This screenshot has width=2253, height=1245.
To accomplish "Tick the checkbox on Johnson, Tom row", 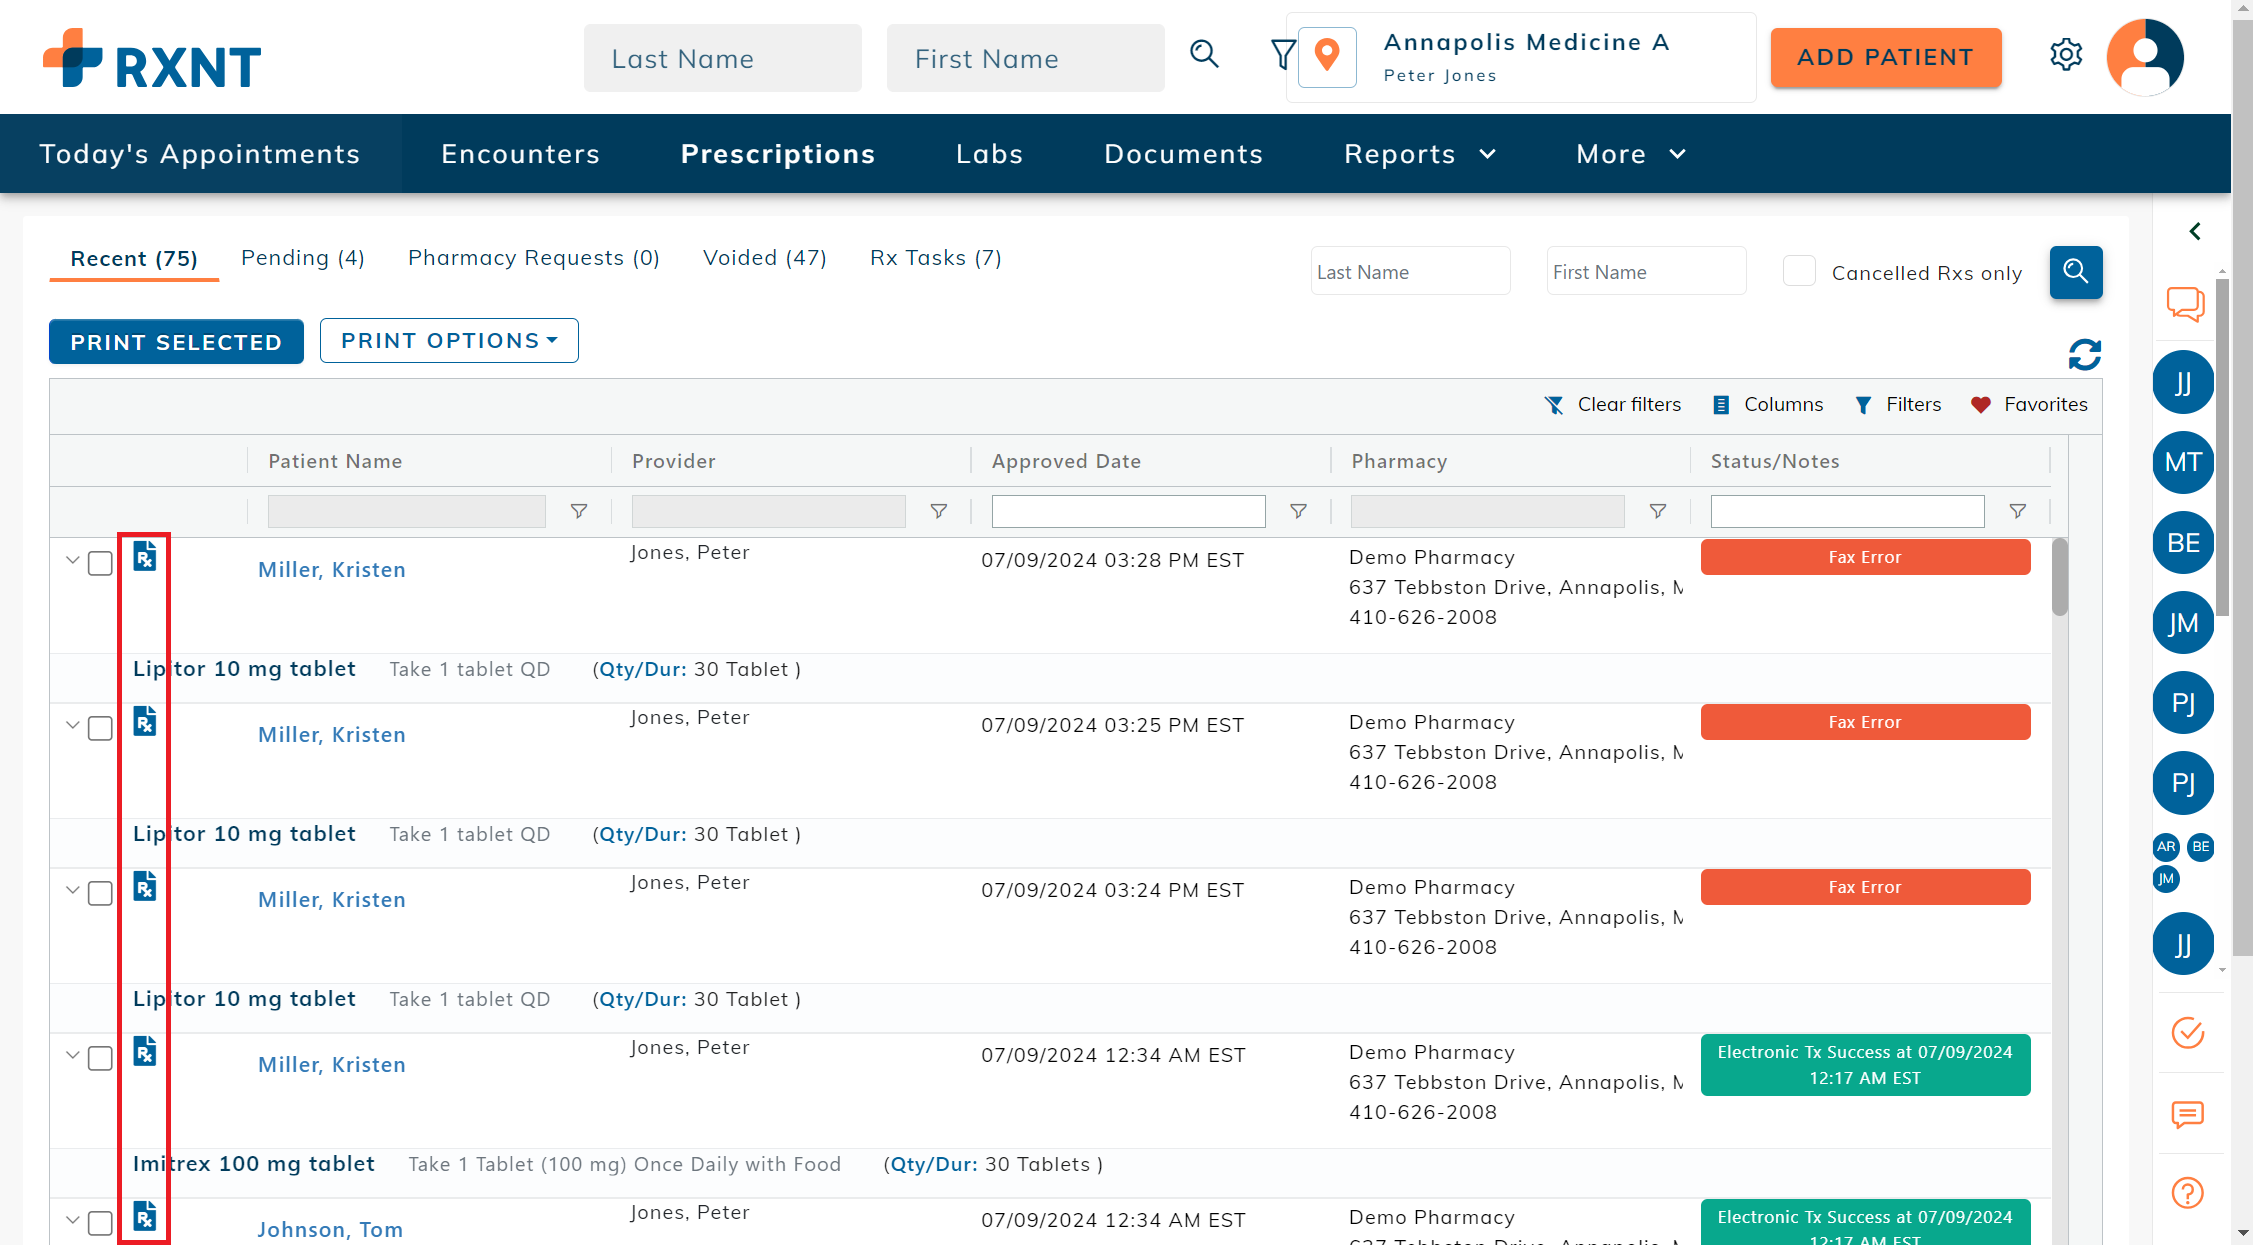I will pos(100,1223).
